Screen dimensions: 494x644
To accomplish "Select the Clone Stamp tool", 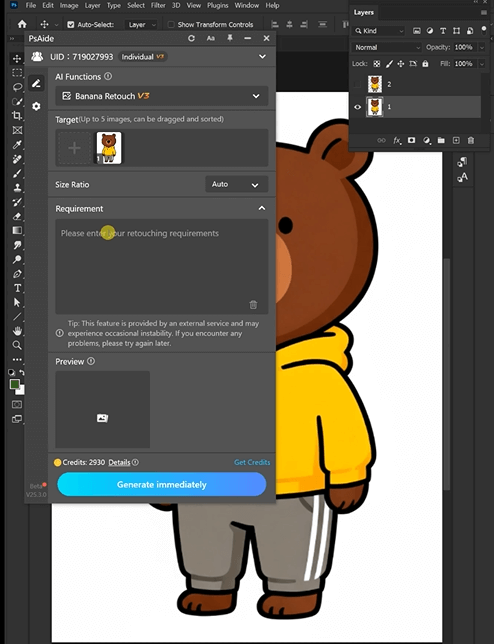I will [17, 188].
